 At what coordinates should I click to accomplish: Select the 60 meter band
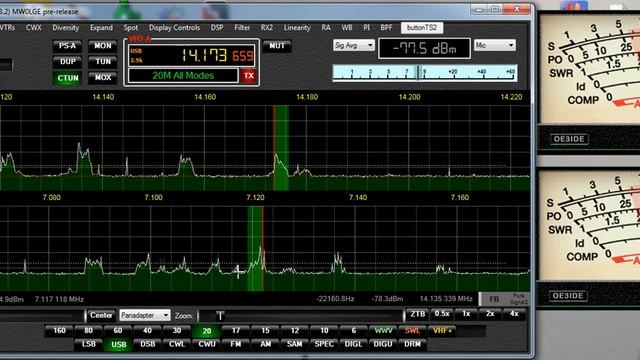click(118, 331)
